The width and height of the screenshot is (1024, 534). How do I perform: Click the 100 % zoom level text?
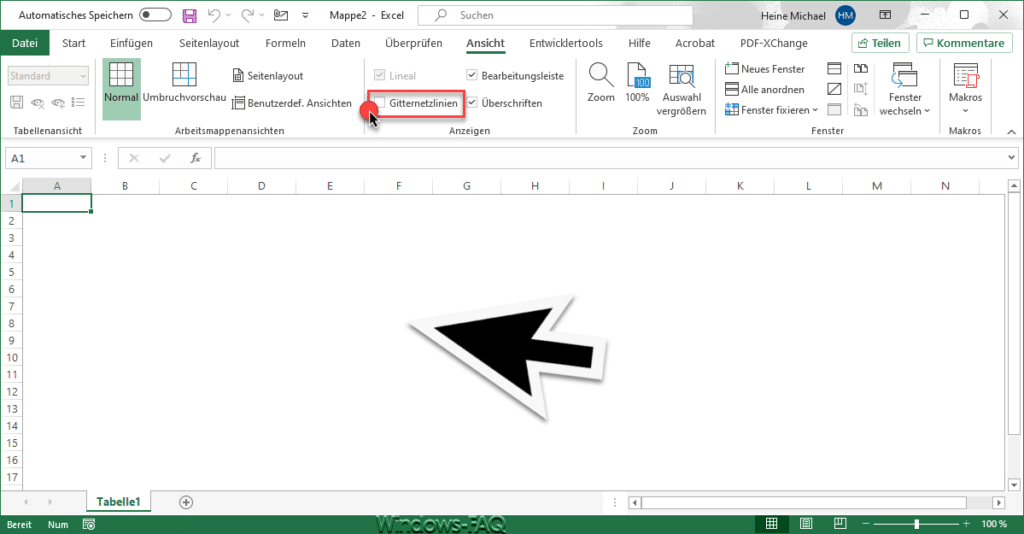click(994, 524)
